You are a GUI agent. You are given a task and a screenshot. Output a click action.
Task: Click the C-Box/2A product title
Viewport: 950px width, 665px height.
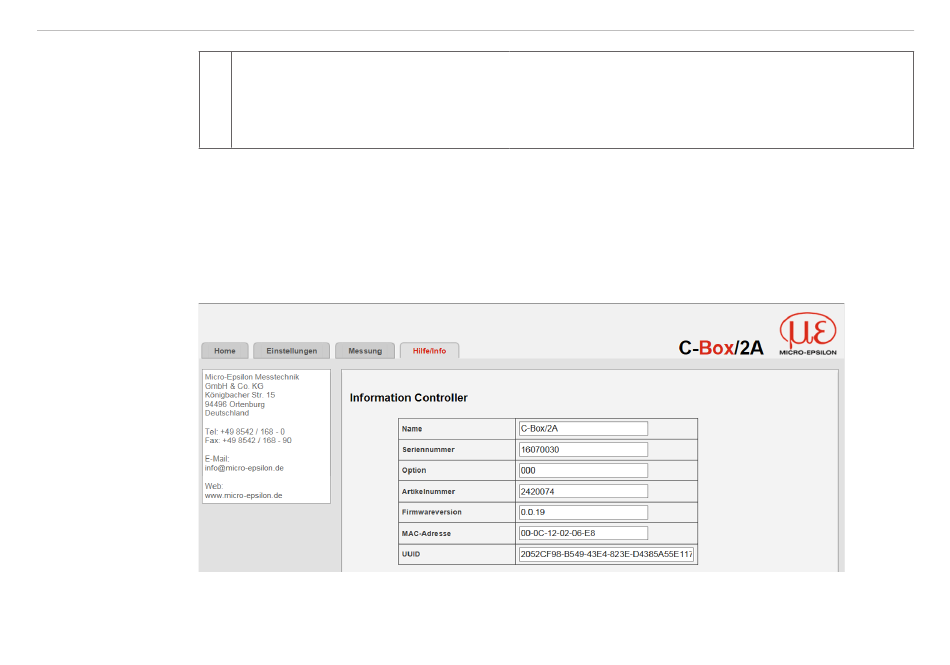(720, 348)
